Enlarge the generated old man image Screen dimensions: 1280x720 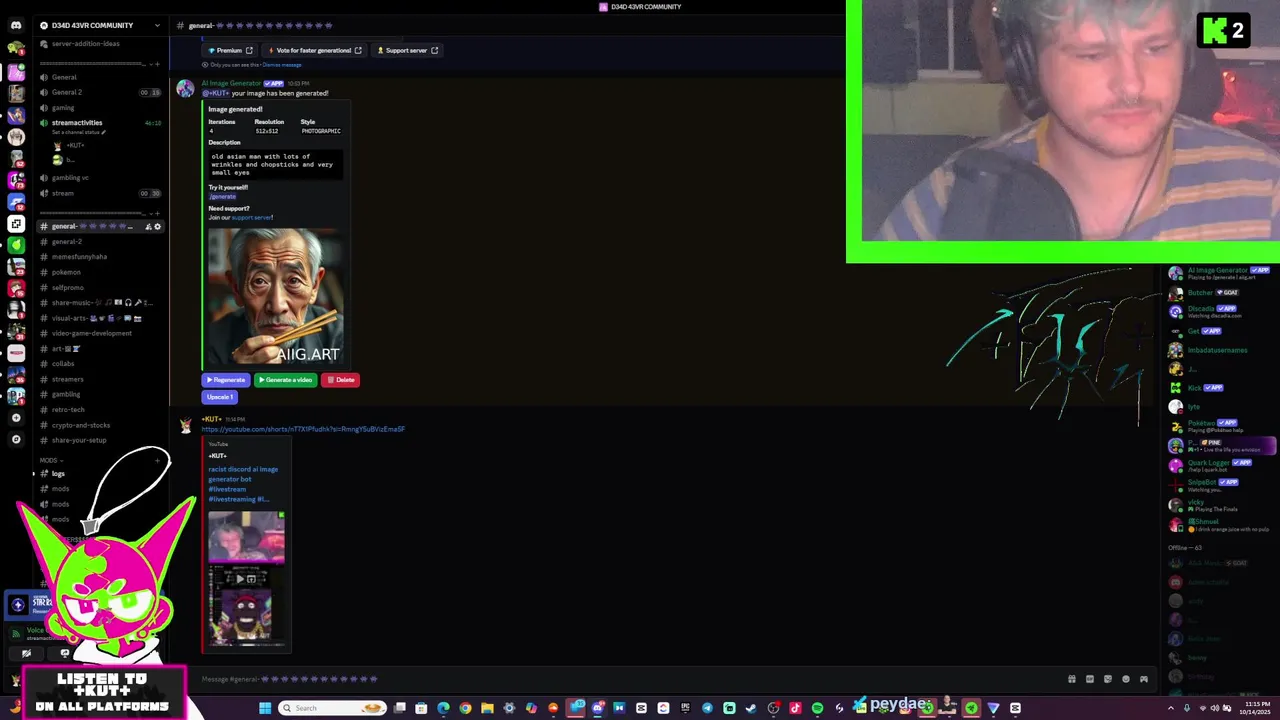coord(276,297)
